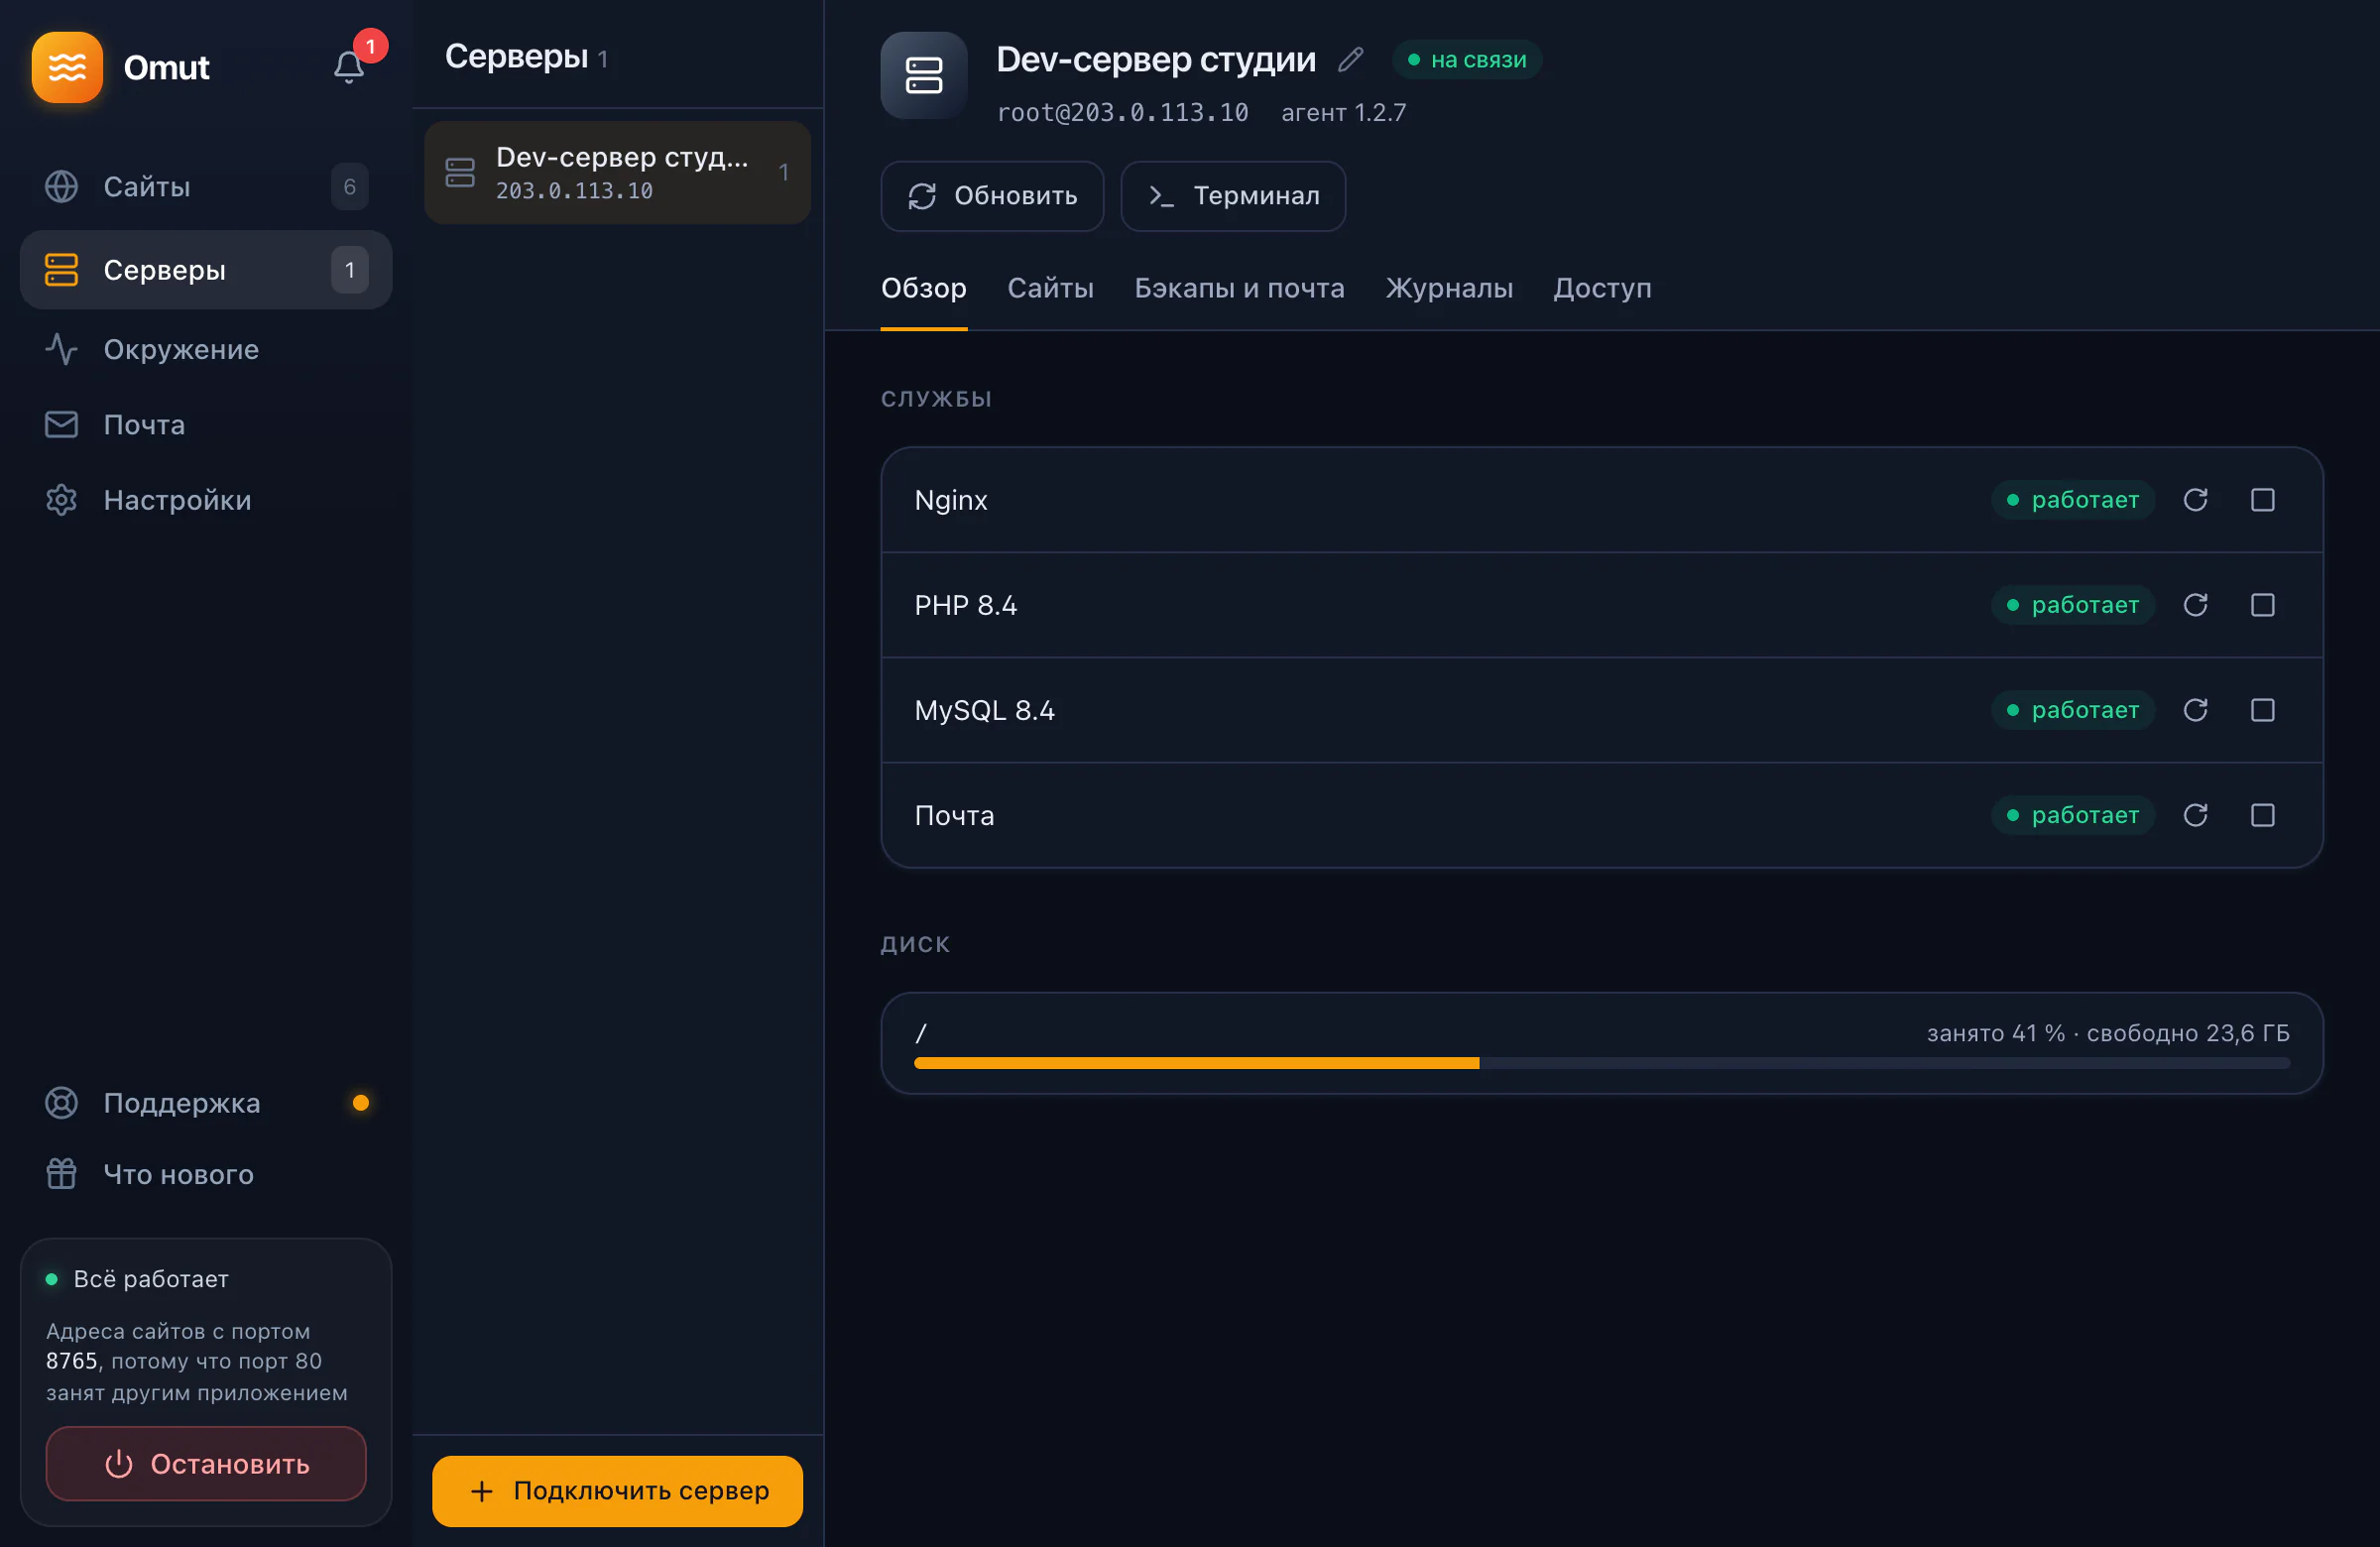Click Nginx работает status badge
2380x1547 pixels.
(x=2072, y=500)
